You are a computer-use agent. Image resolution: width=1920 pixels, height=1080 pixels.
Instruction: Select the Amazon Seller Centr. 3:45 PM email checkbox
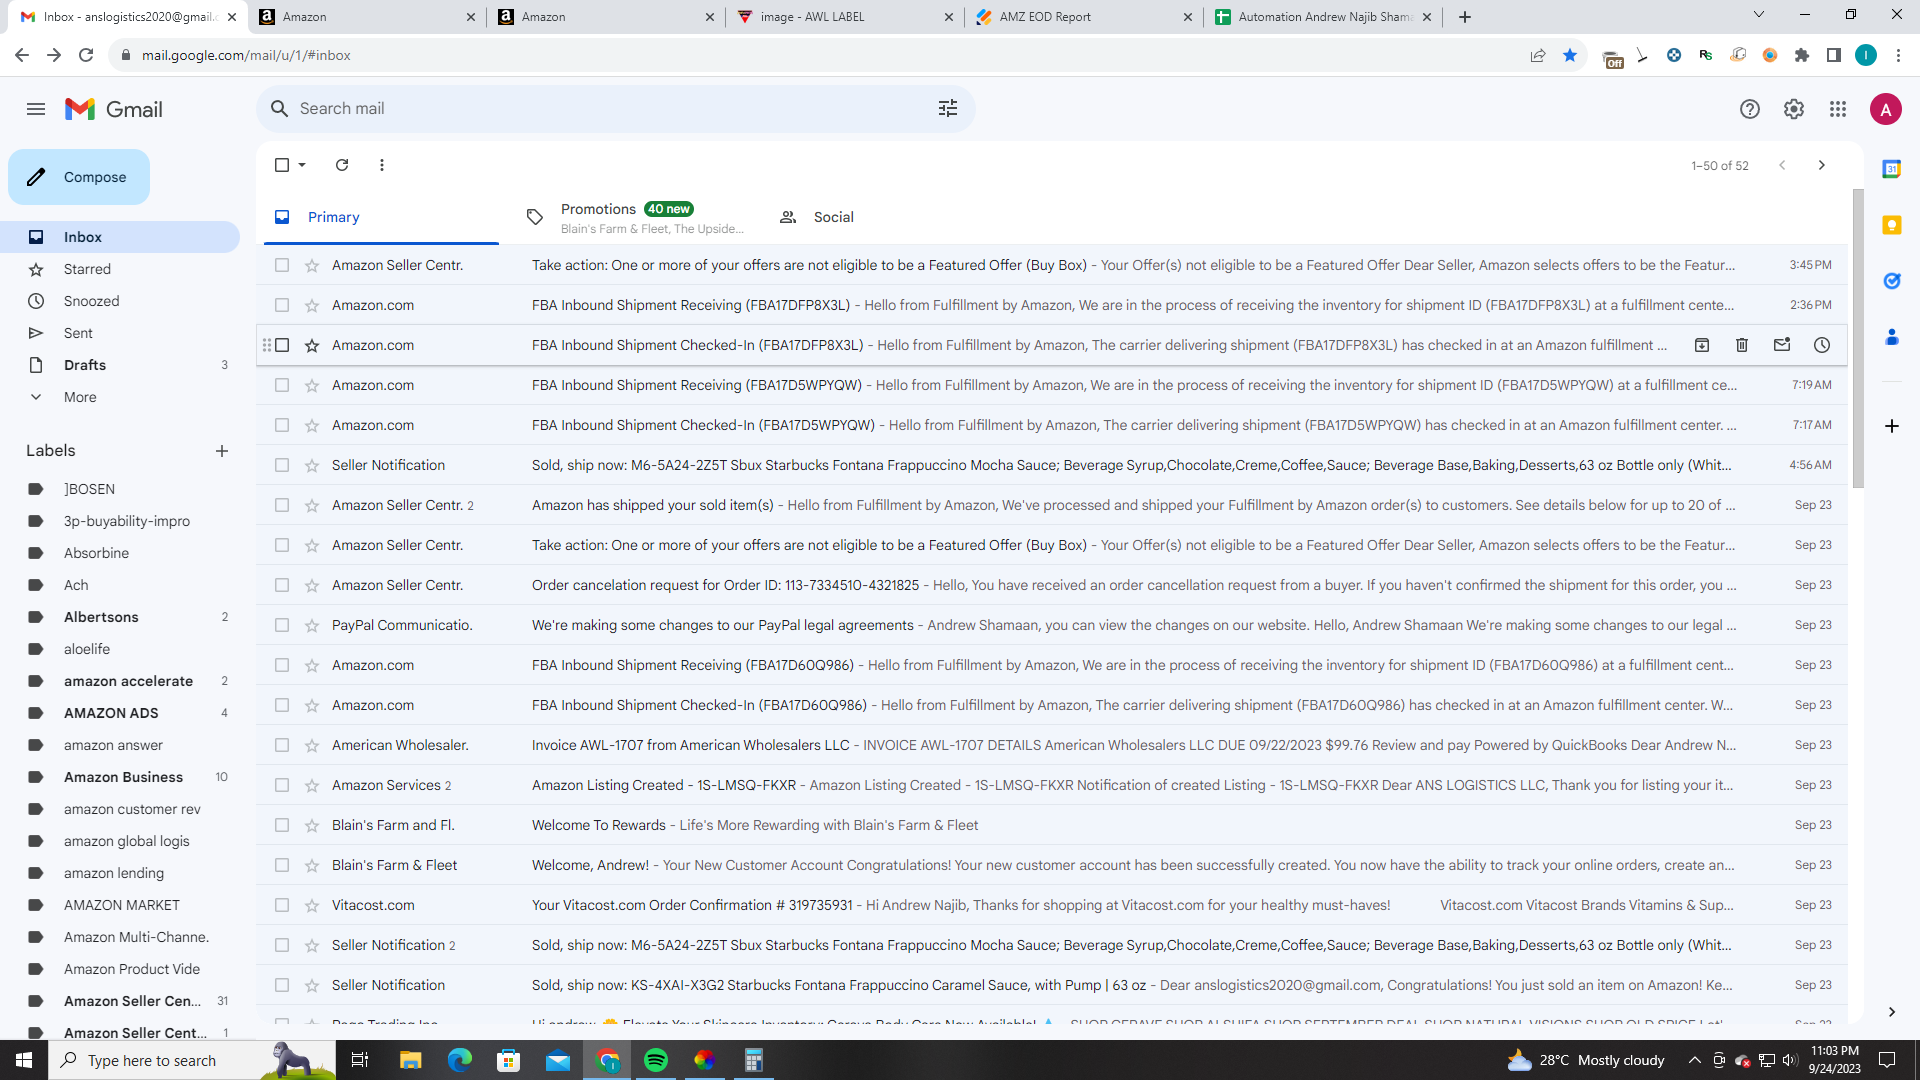(x=282, y=265)
